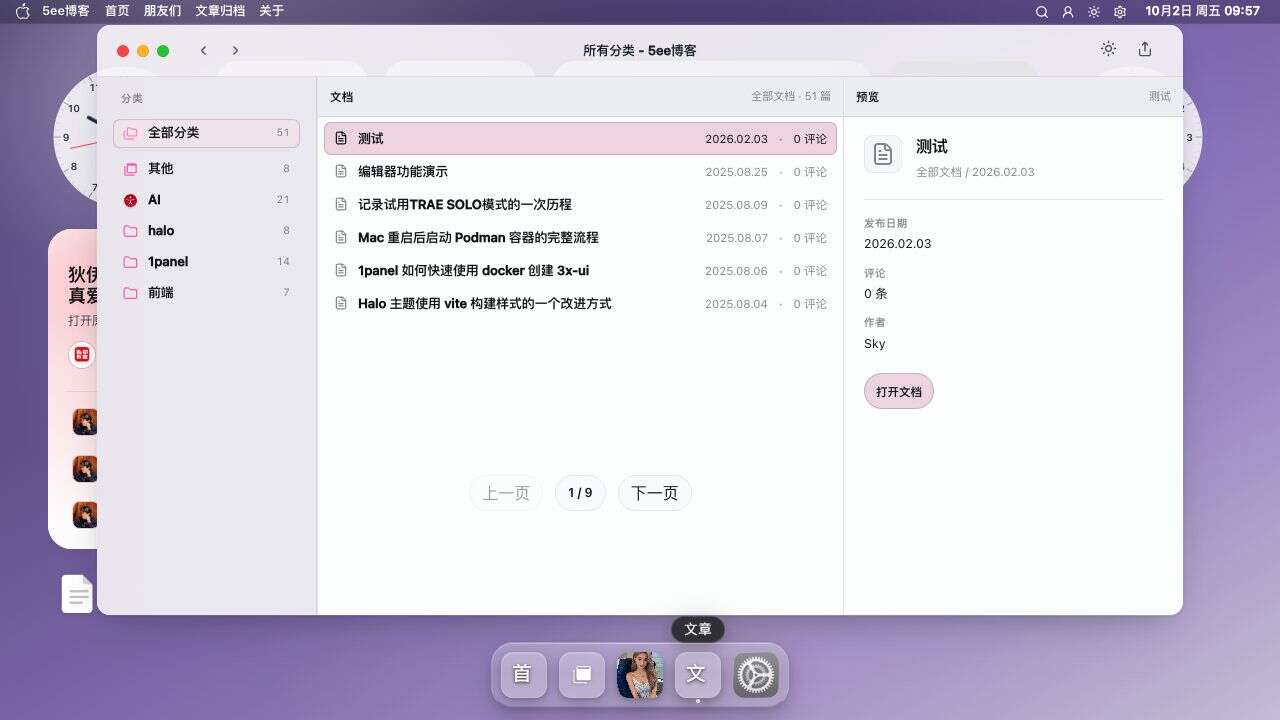Click document icon beside 1panel 如何快速使用 docker
This screenshot has height=720, width=1280.
[x=341, y=271]
